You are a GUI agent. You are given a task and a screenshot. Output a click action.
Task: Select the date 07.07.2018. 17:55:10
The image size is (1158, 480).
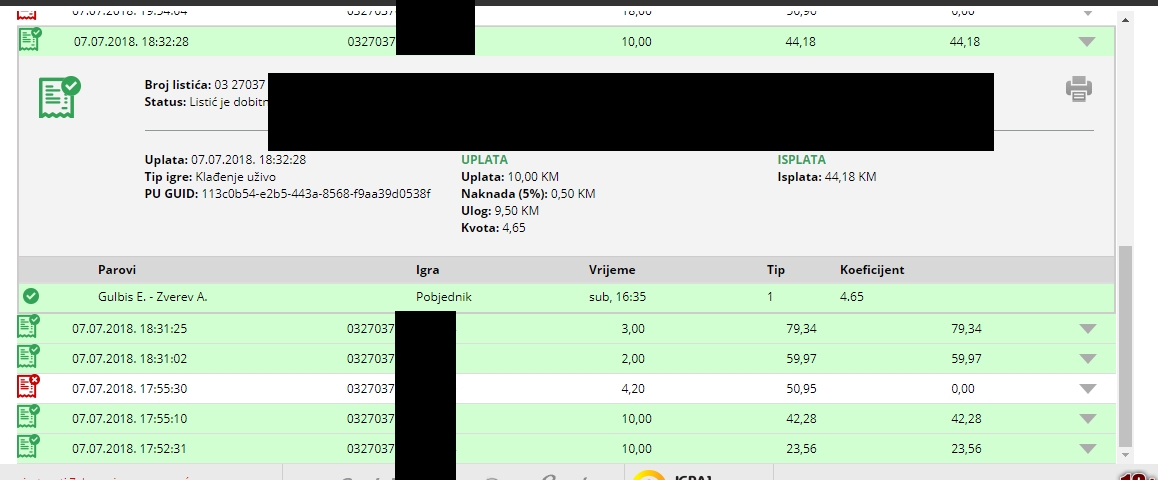point(130,419)
